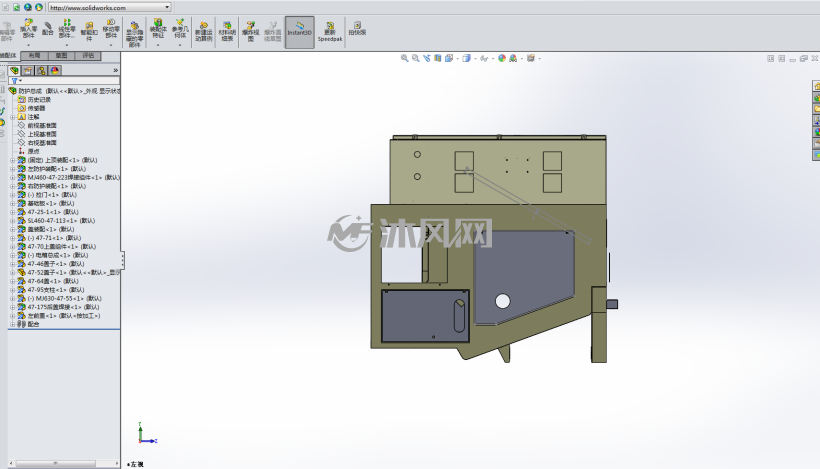Click the Previous View icon
Screen dimensions: 820x469
[427, 58]
